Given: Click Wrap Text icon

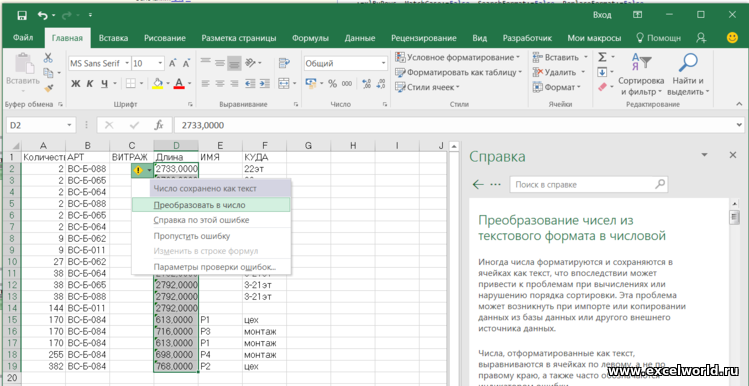Looking at the screenshot, I should pyautogui.click(x=284, y=63).
